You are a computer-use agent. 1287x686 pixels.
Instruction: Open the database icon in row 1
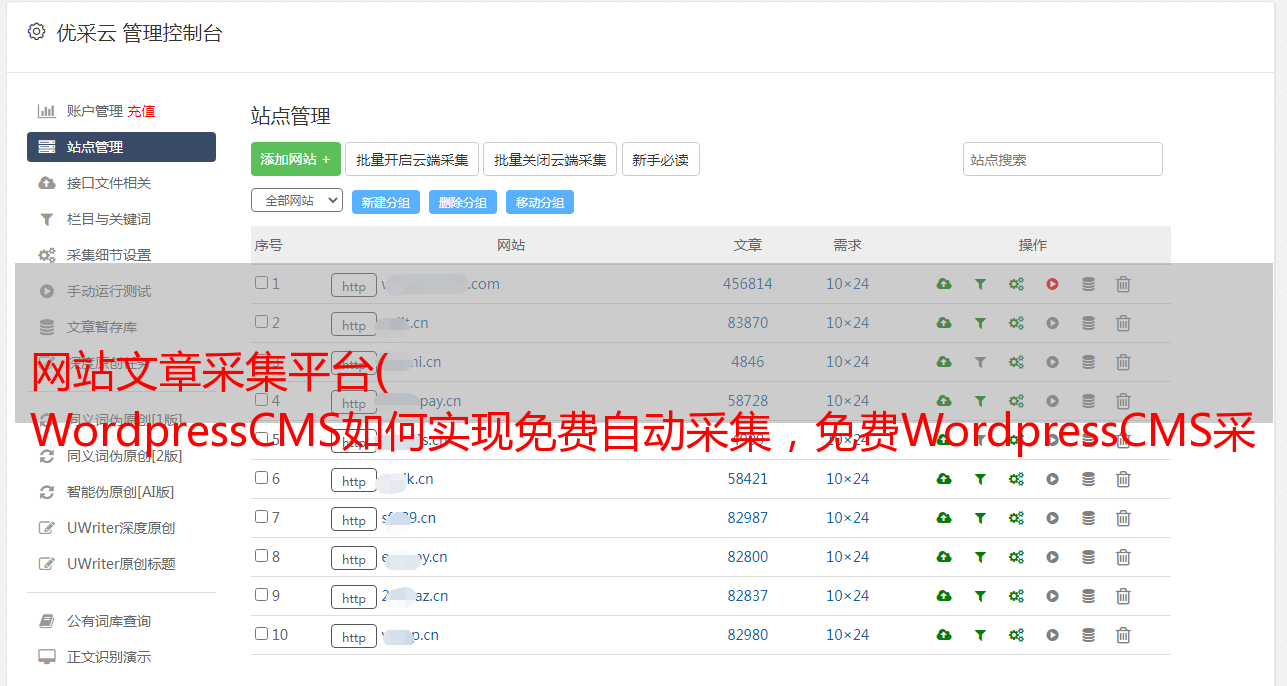coord(1088,284)
